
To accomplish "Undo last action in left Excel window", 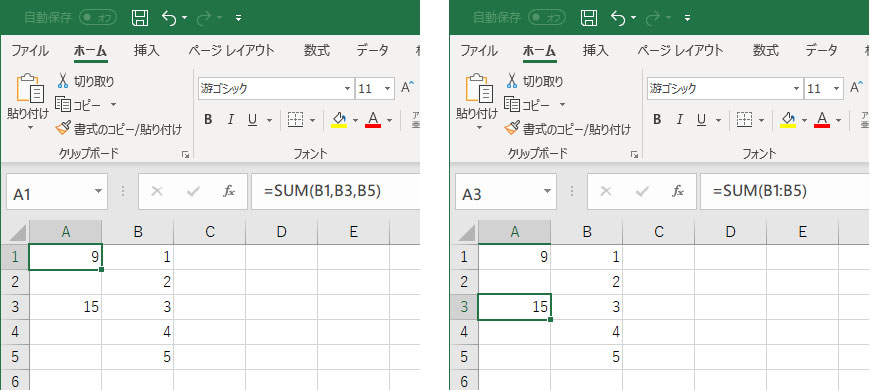I will coord(169,18).
